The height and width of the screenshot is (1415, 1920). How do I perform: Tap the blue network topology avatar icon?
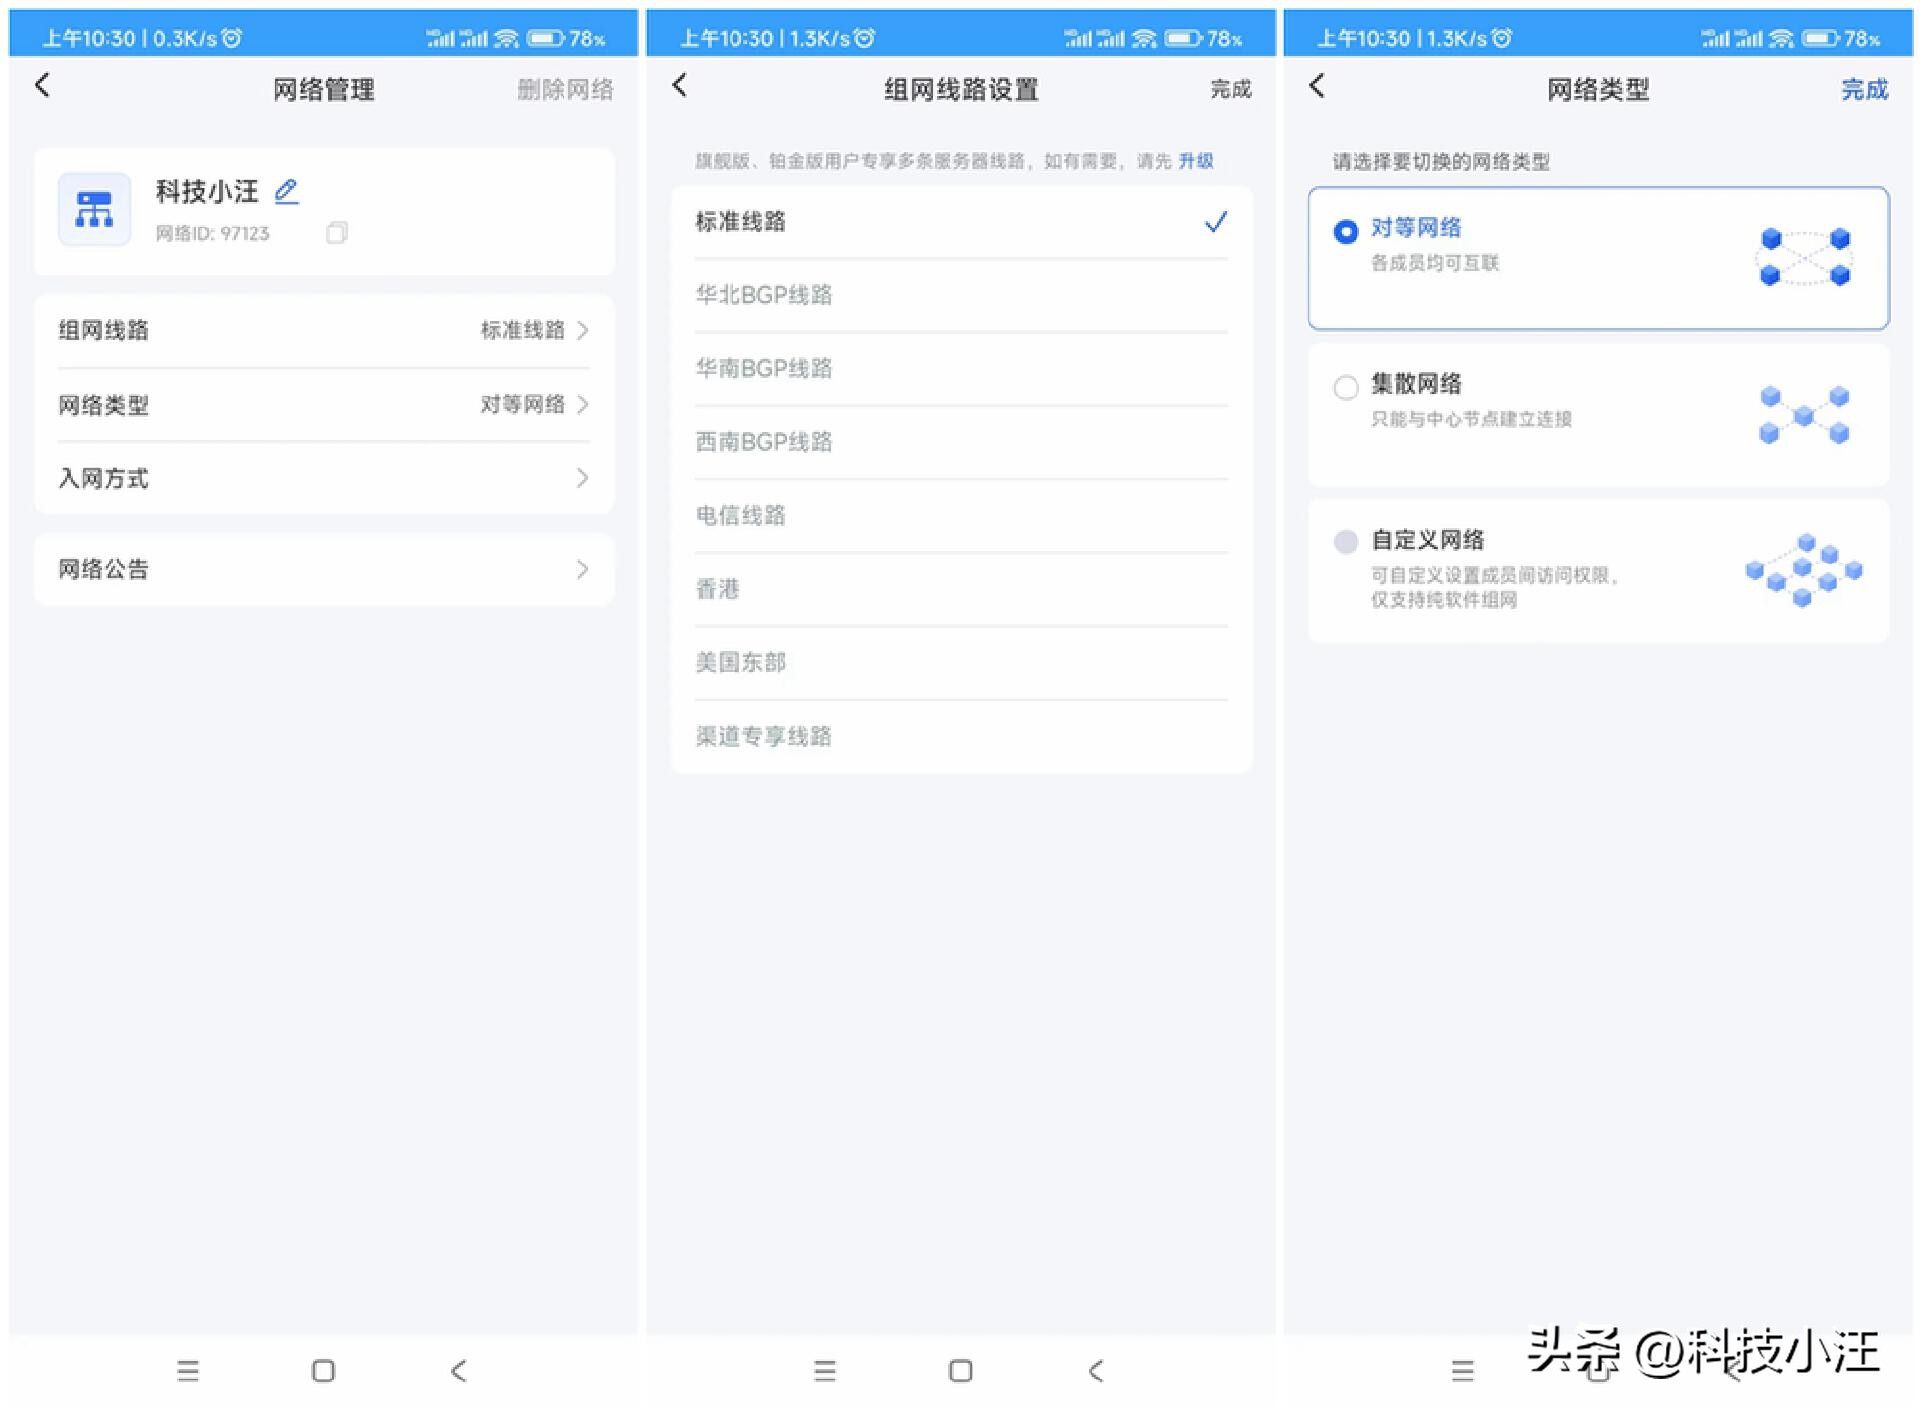[94, 210]
